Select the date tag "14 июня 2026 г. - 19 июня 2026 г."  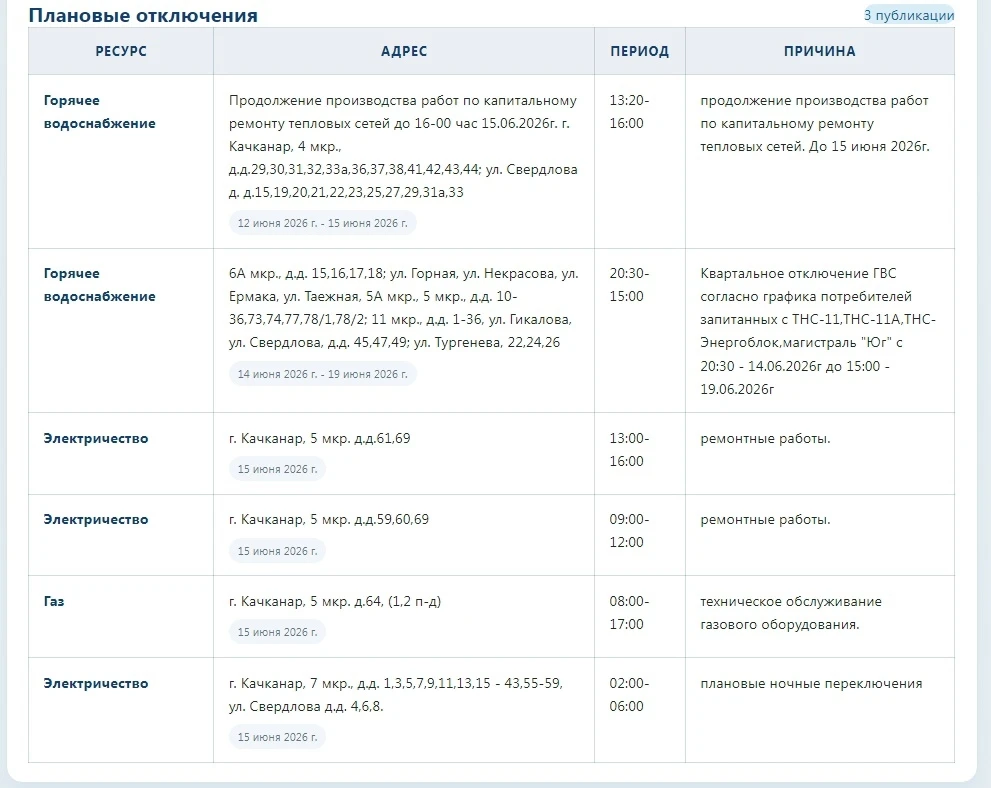pyautogui.click(x=322, y=374)
